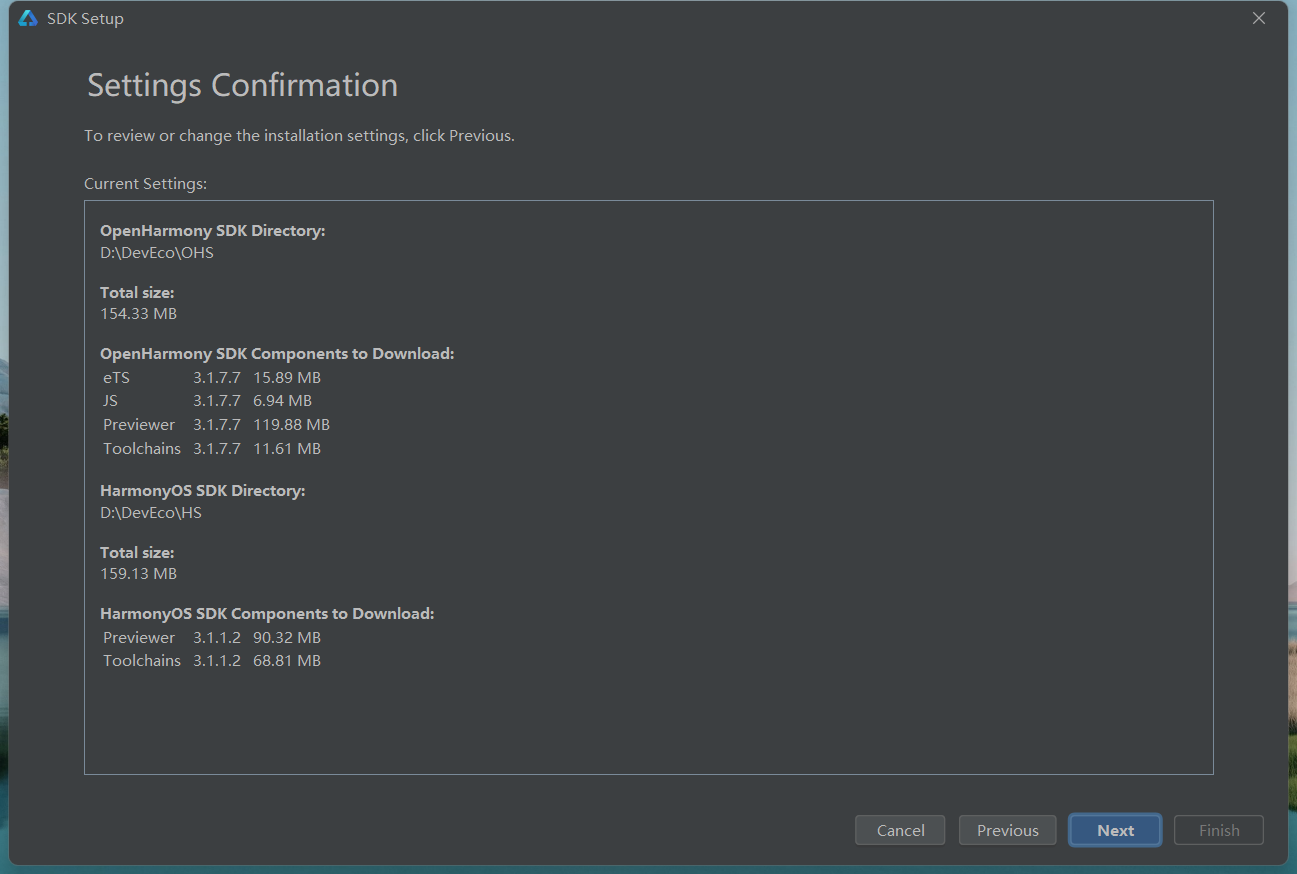The width and height of the screenshot is (1297, 874).
Task: Click HarmonyOS SDK Components to Download heading
Action: pos(267,614)
